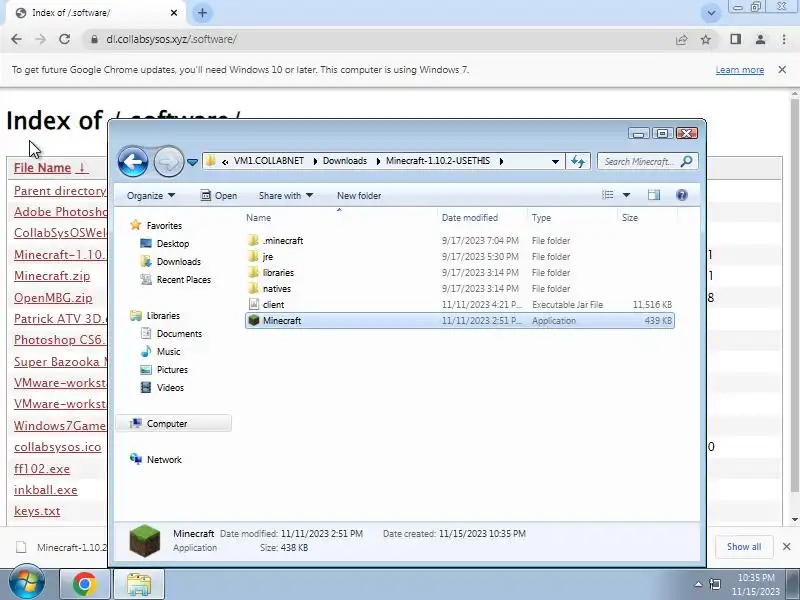
Task: Select the client jar file
Action: [460, 305]
